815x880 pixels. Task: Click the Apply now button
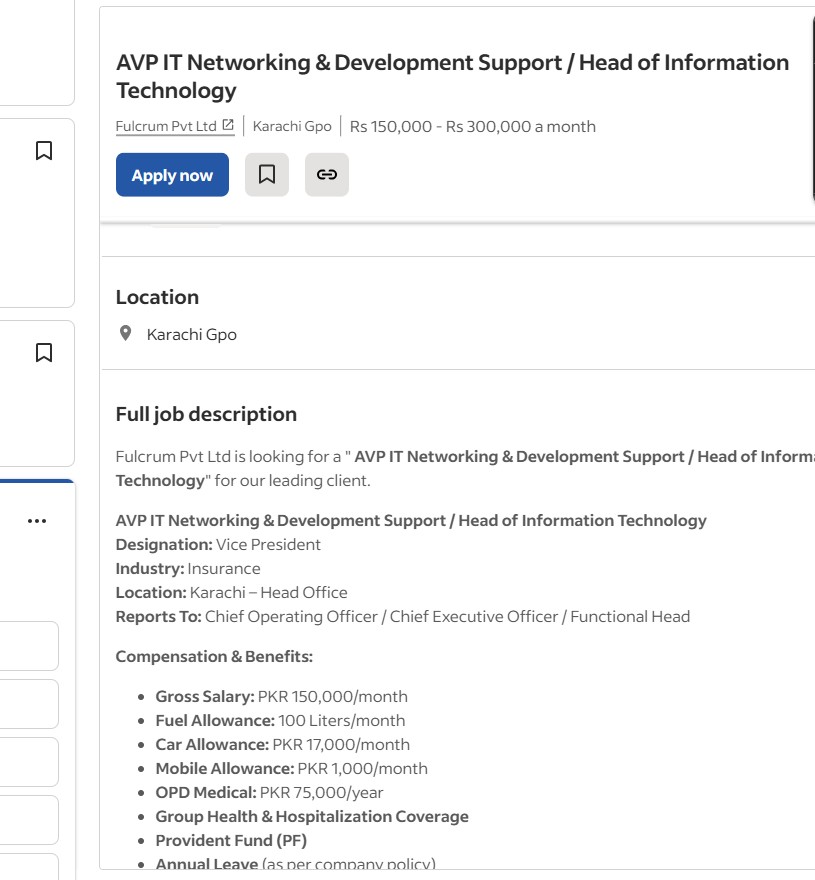(x=172, y=175)
